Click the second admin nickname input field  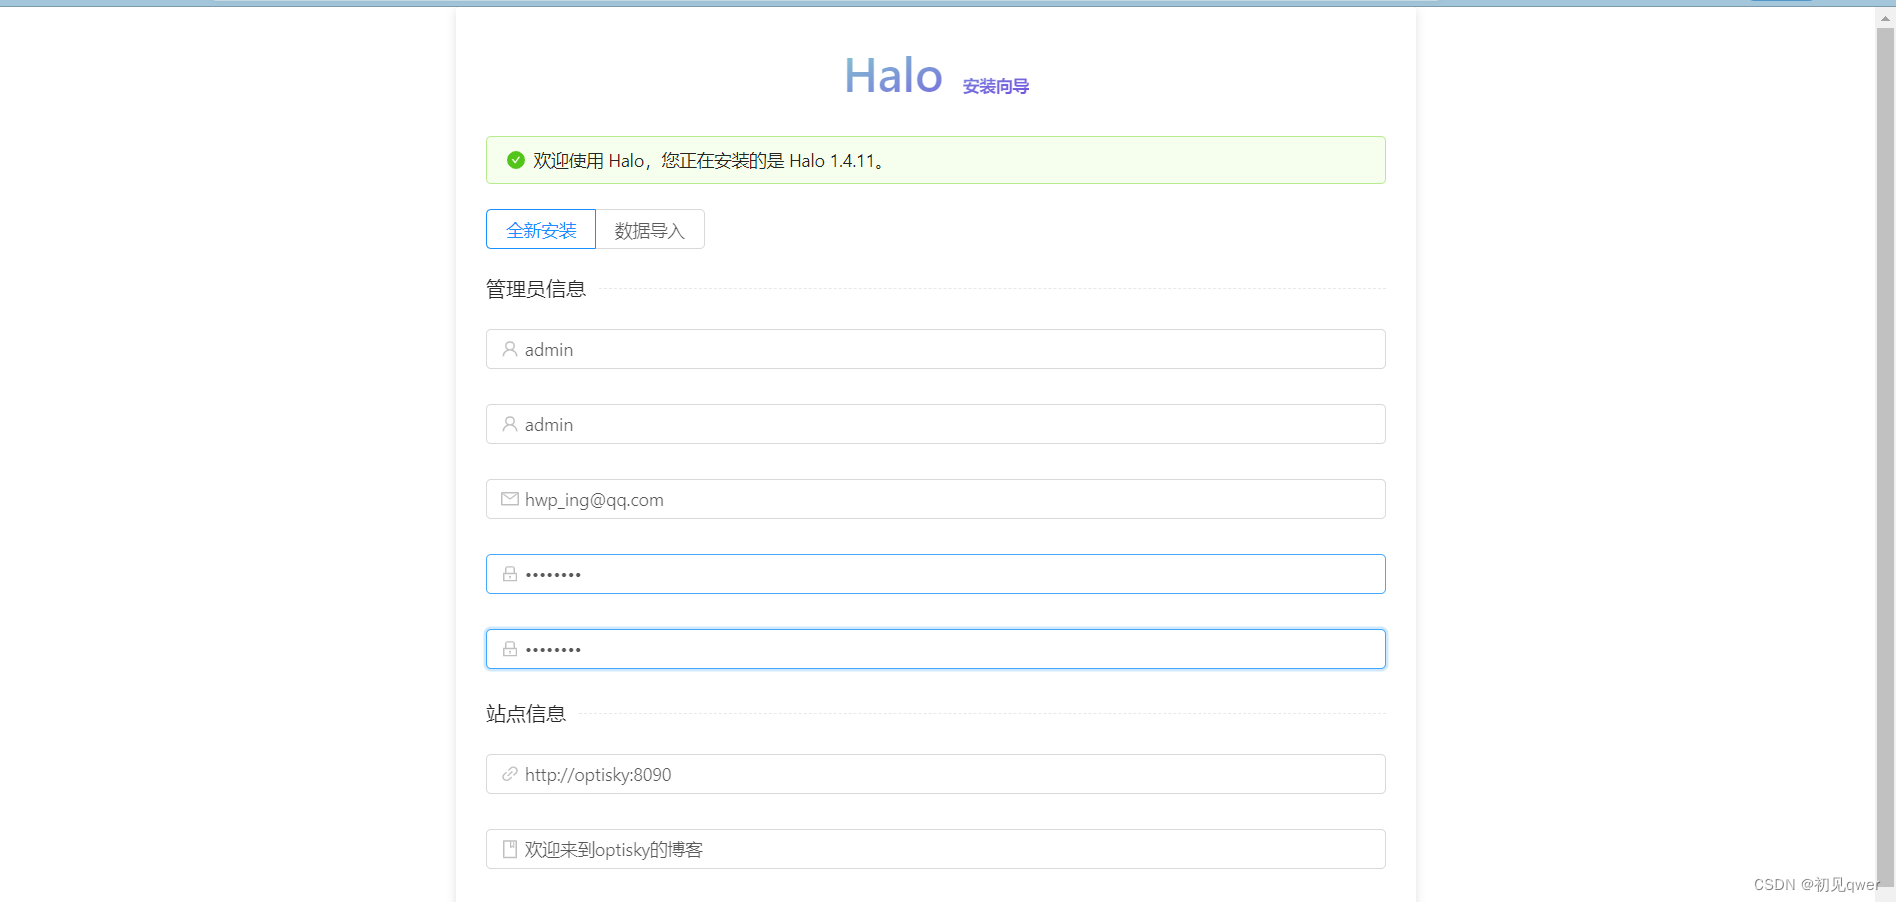point(936,424)
